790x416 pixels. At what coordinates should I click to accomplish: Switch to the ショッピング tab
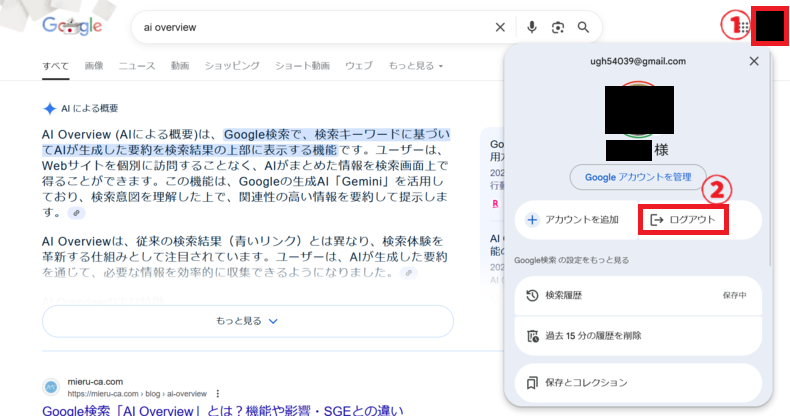pos(232,66)
